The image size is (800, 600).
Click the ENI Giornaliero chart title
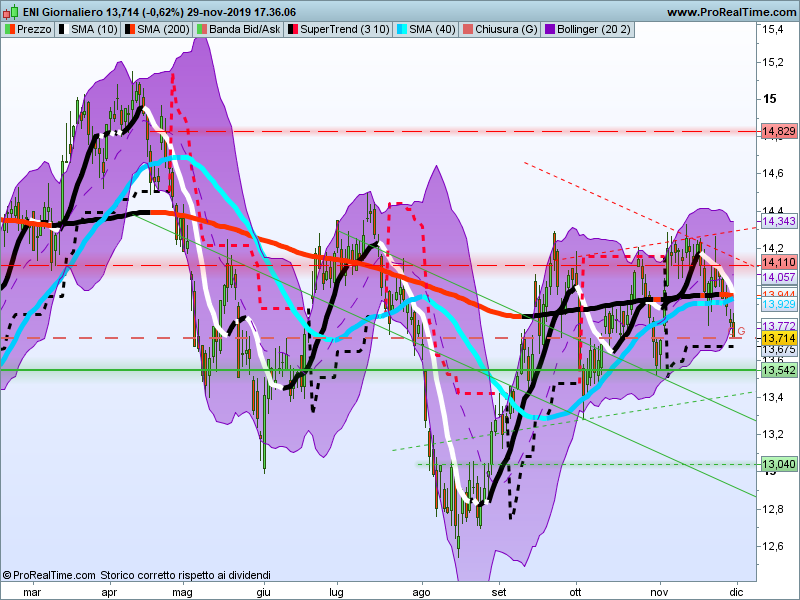coord(63,12)
